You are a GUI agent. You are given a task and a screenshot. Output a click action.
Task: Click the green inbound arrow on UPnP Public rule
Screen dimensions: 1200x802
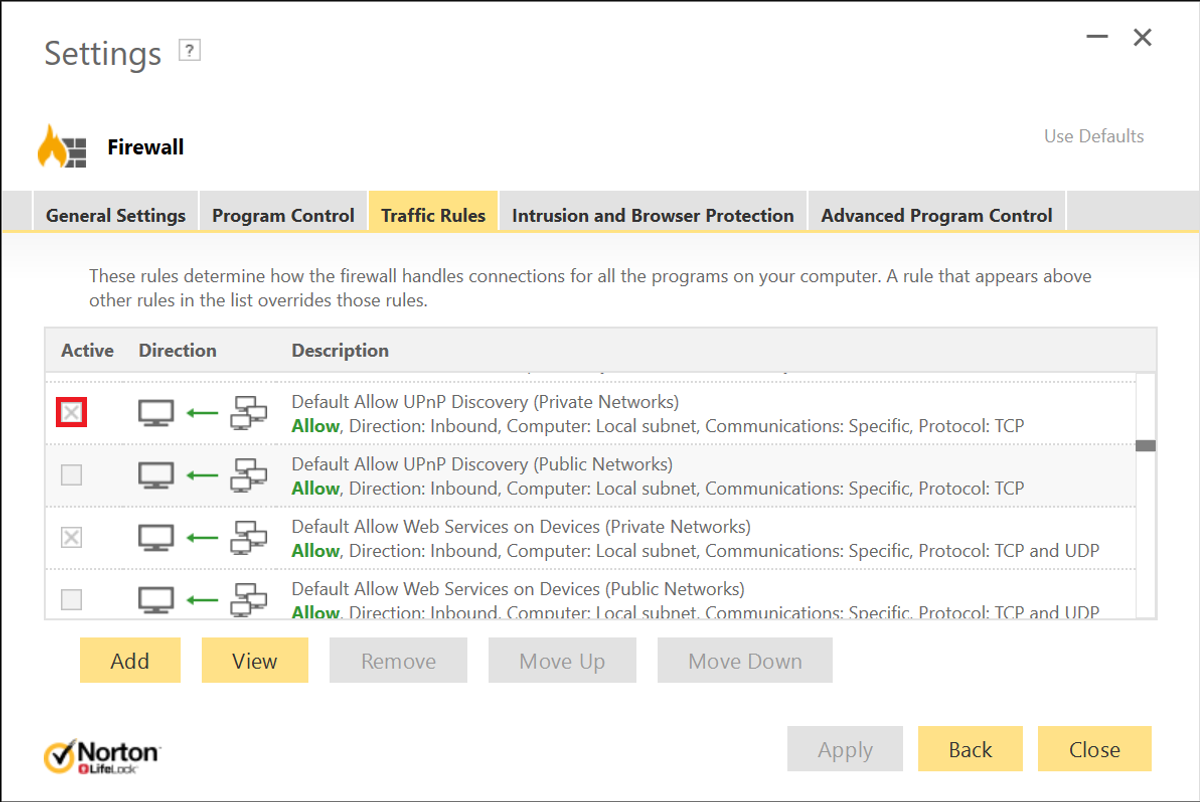tap(200, 474)
